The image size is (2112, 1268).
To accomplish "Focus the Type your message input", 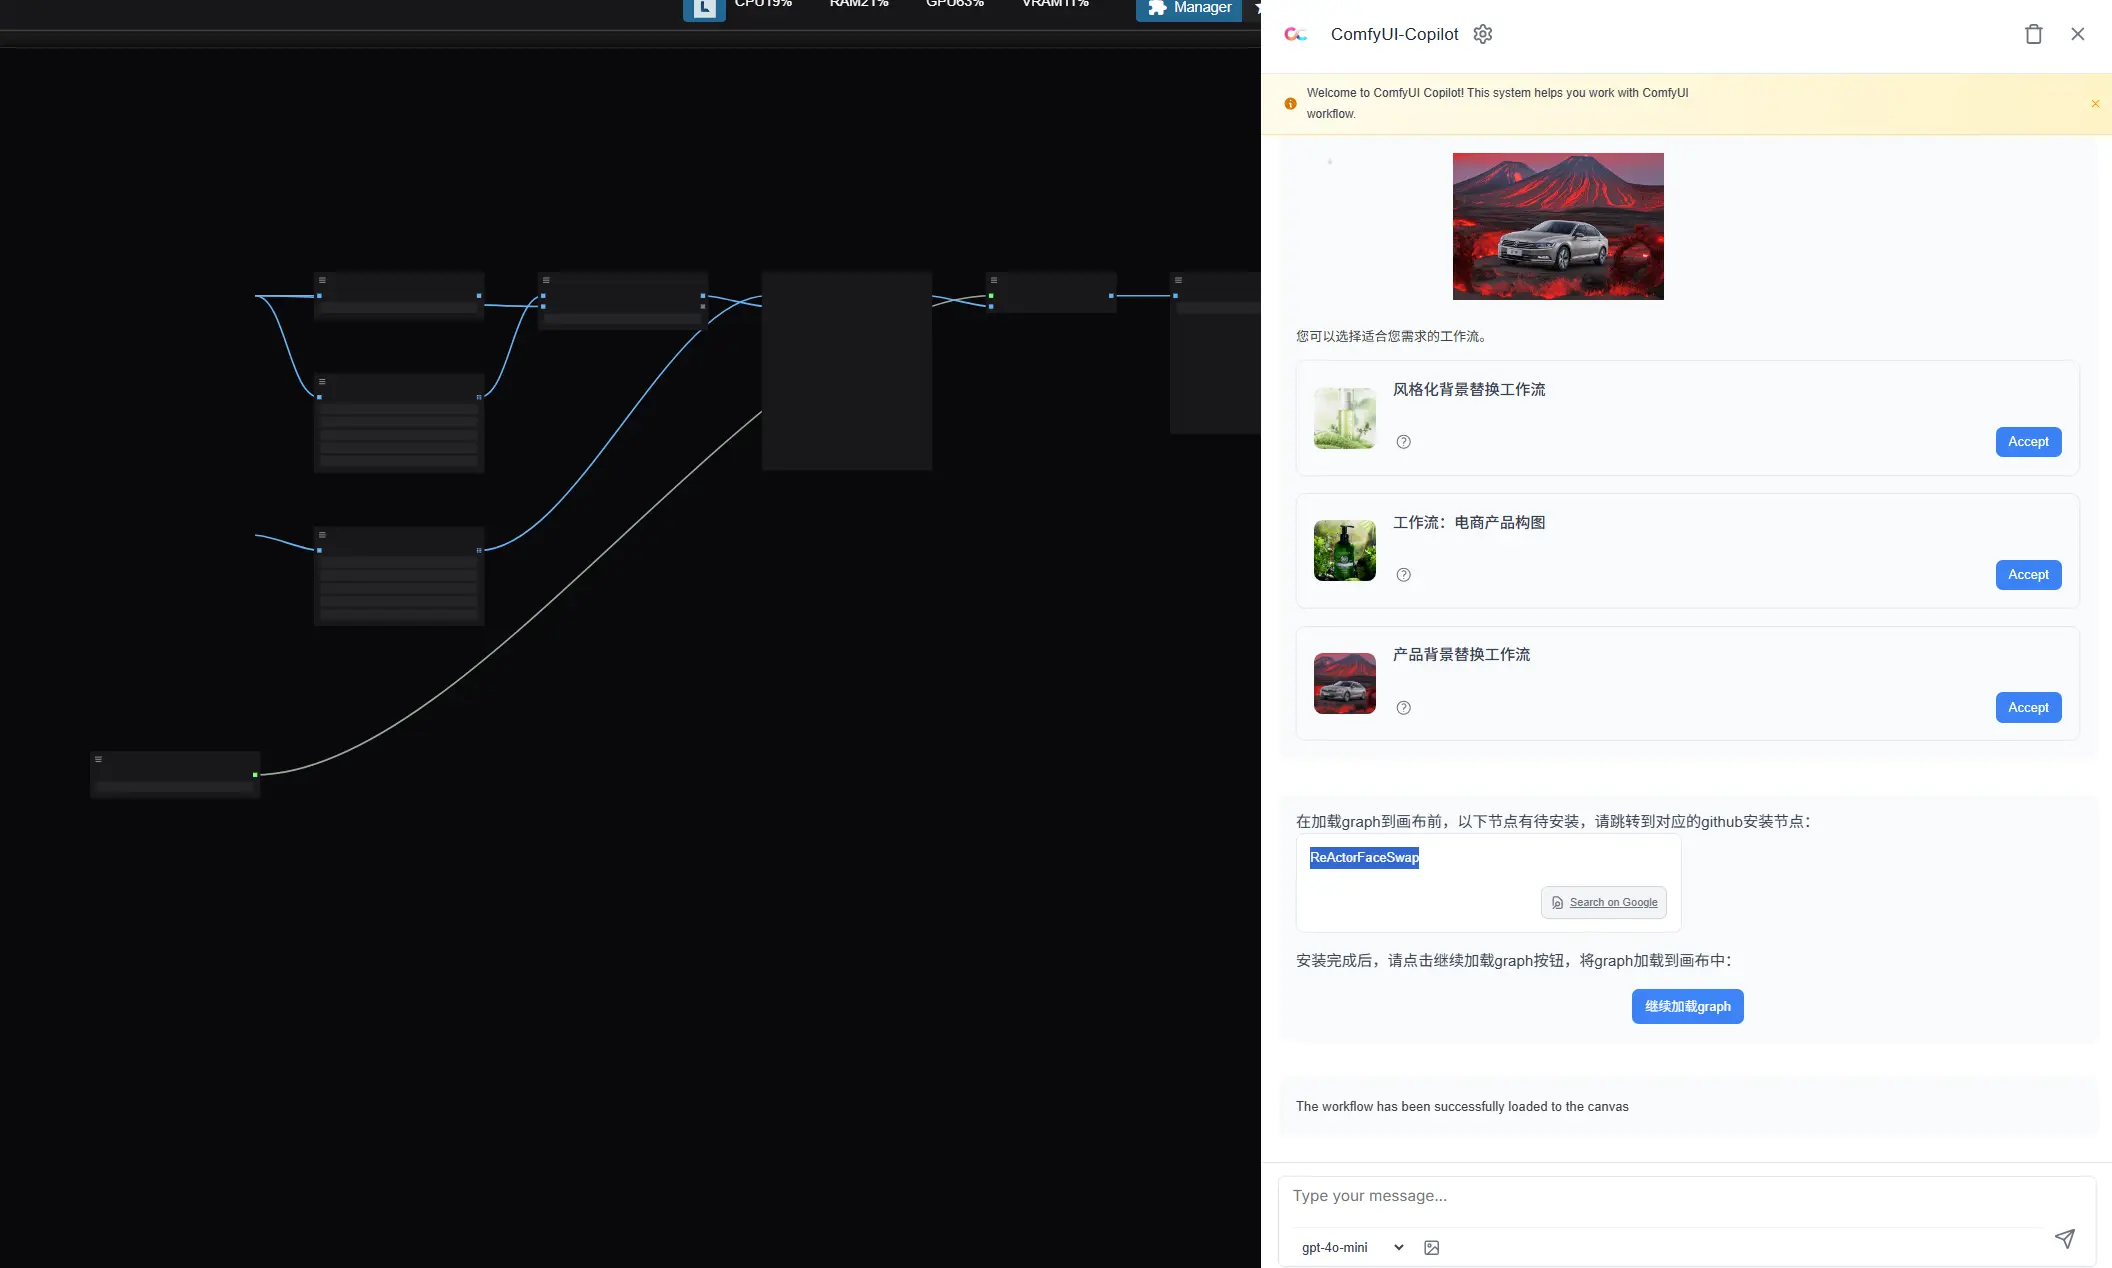I will [1686, 1197].
